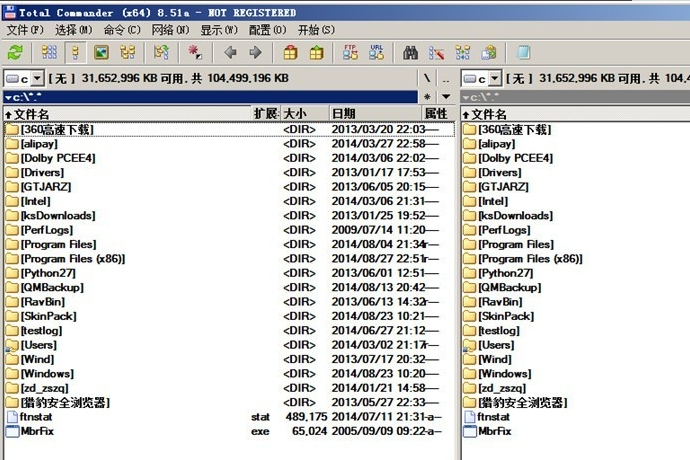Open the binoculars search files icon
Image resolution: width=690 pixels, height=460 pixels.
[x=410, y=53]
